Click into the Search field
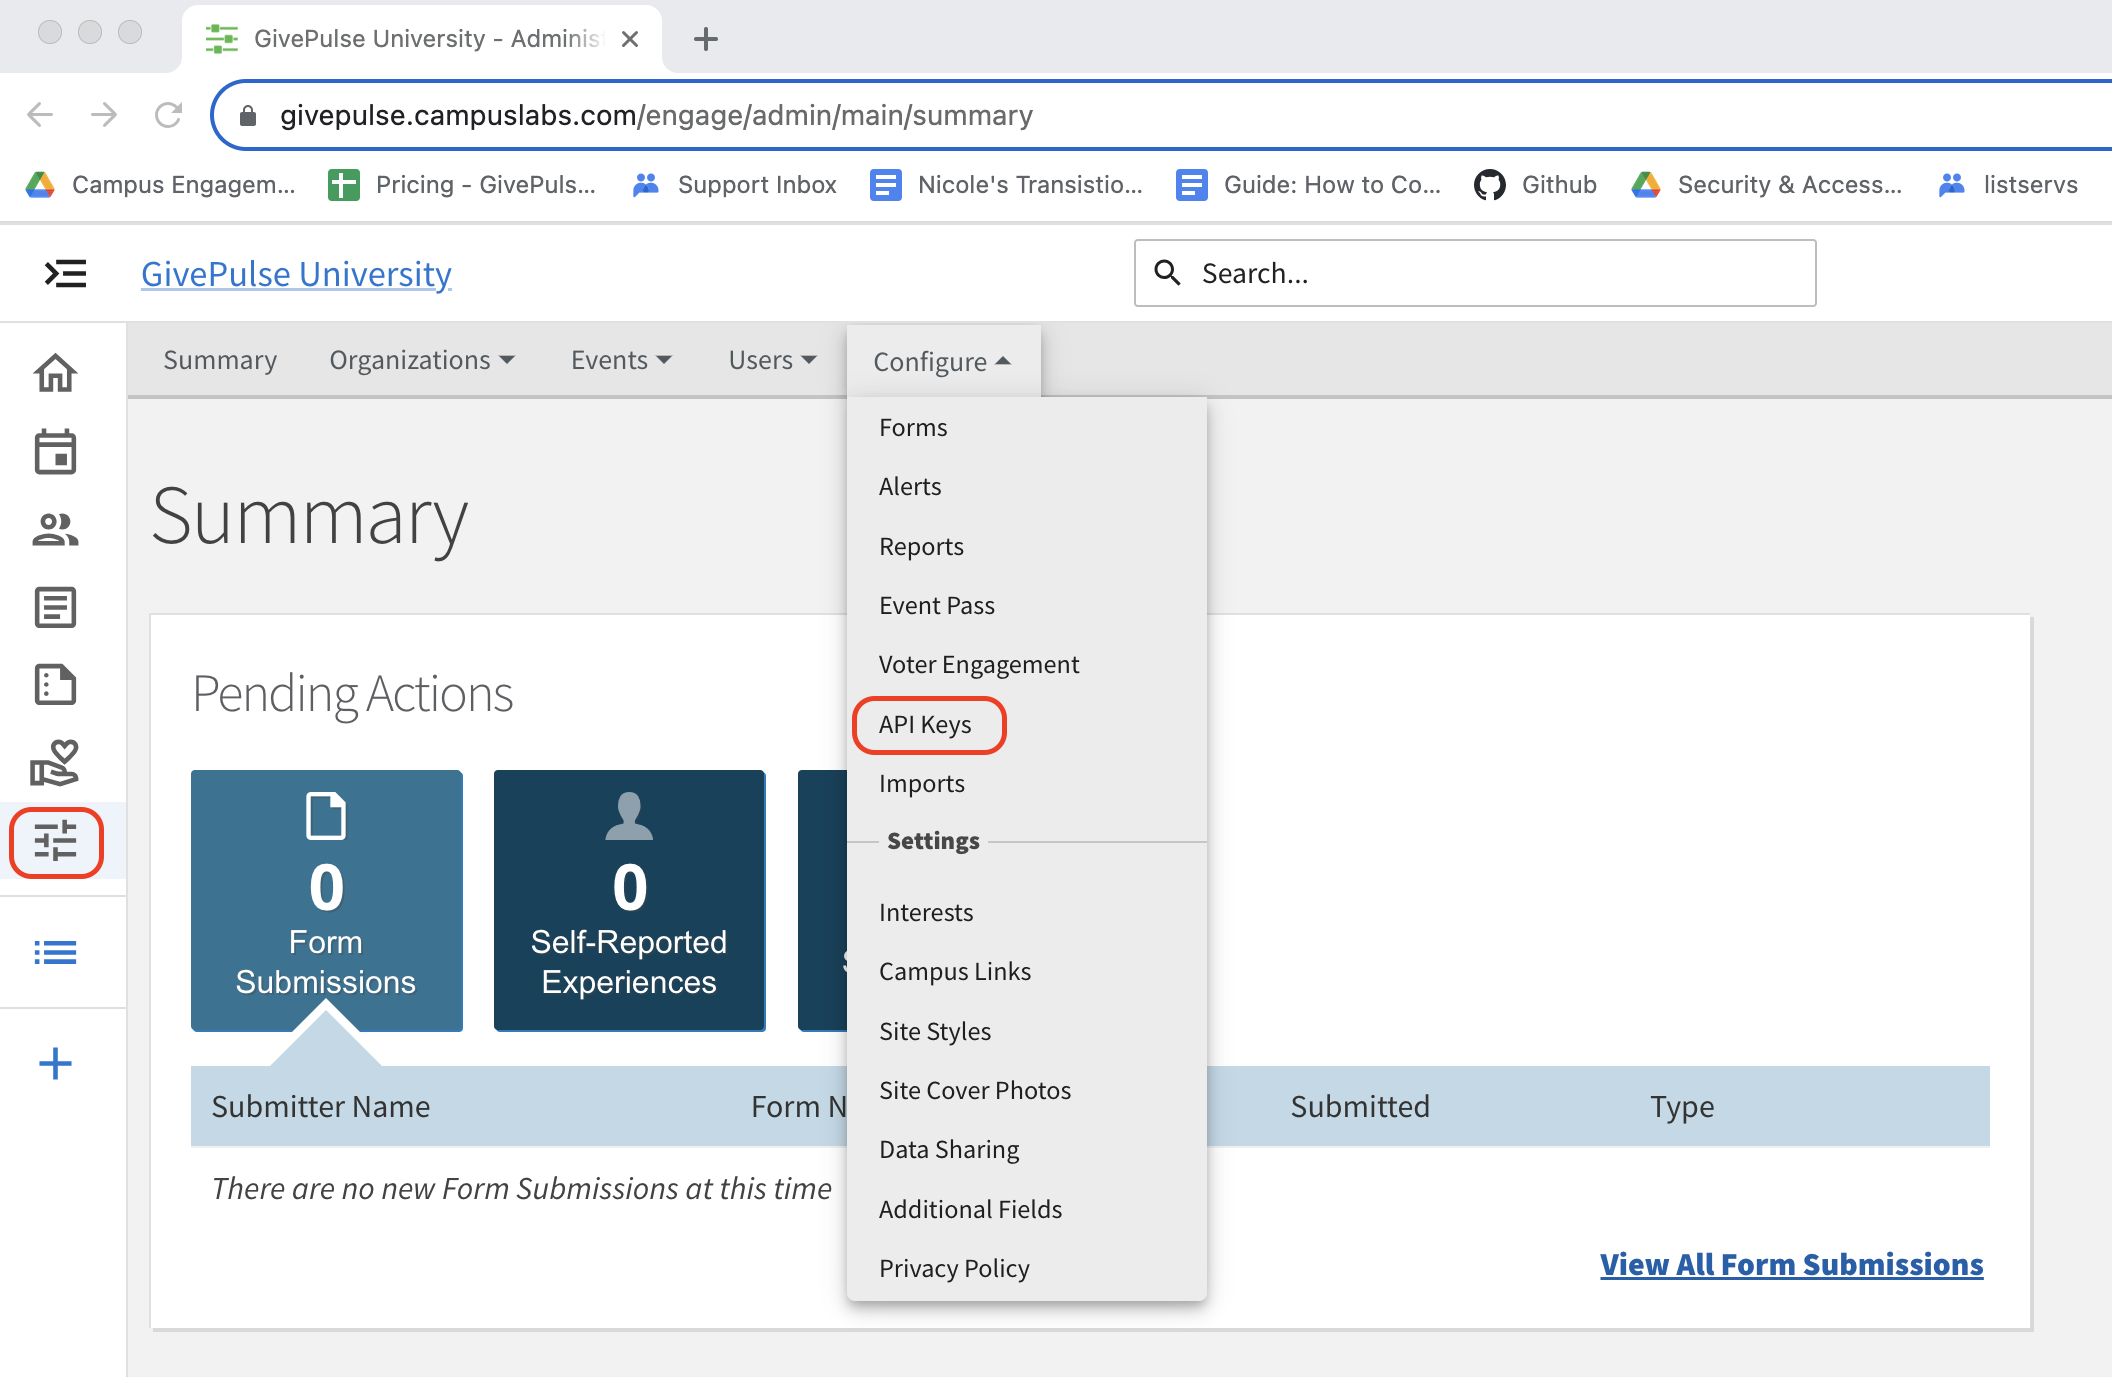 [1475, 273]
